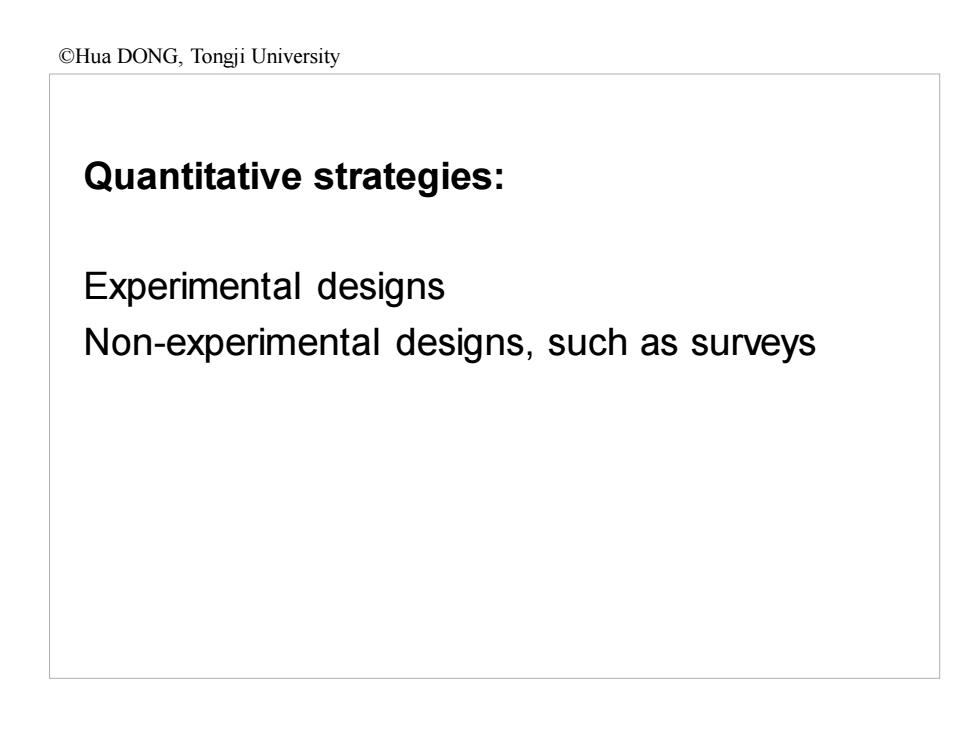Click 'designs' after the word Experimental

(x=381, y=288)
